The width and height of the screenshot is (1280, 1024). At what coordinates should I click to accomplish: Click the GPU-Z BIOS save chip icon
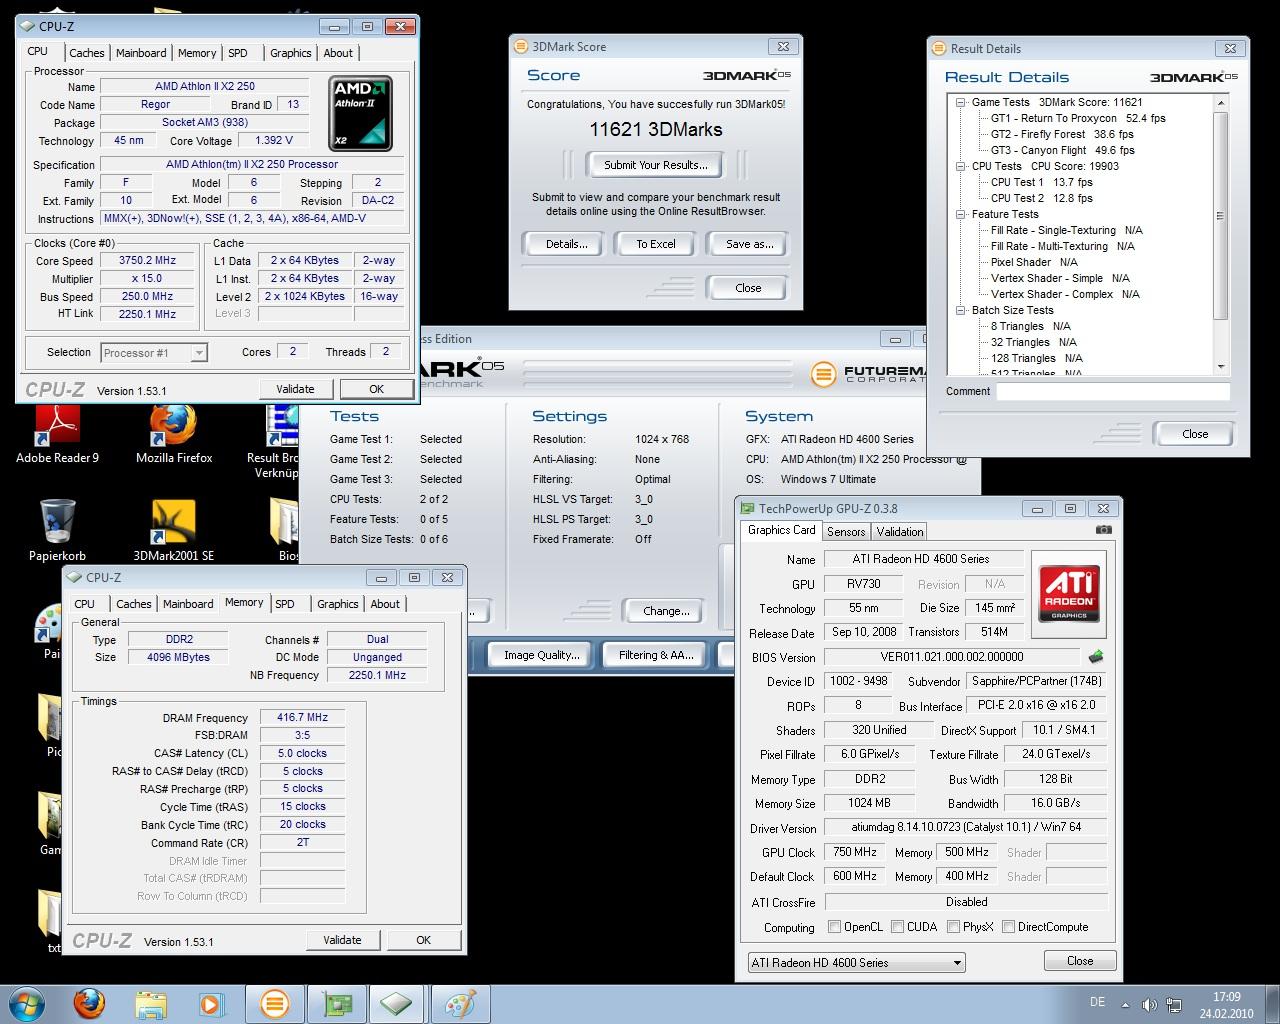[1096, 657]
